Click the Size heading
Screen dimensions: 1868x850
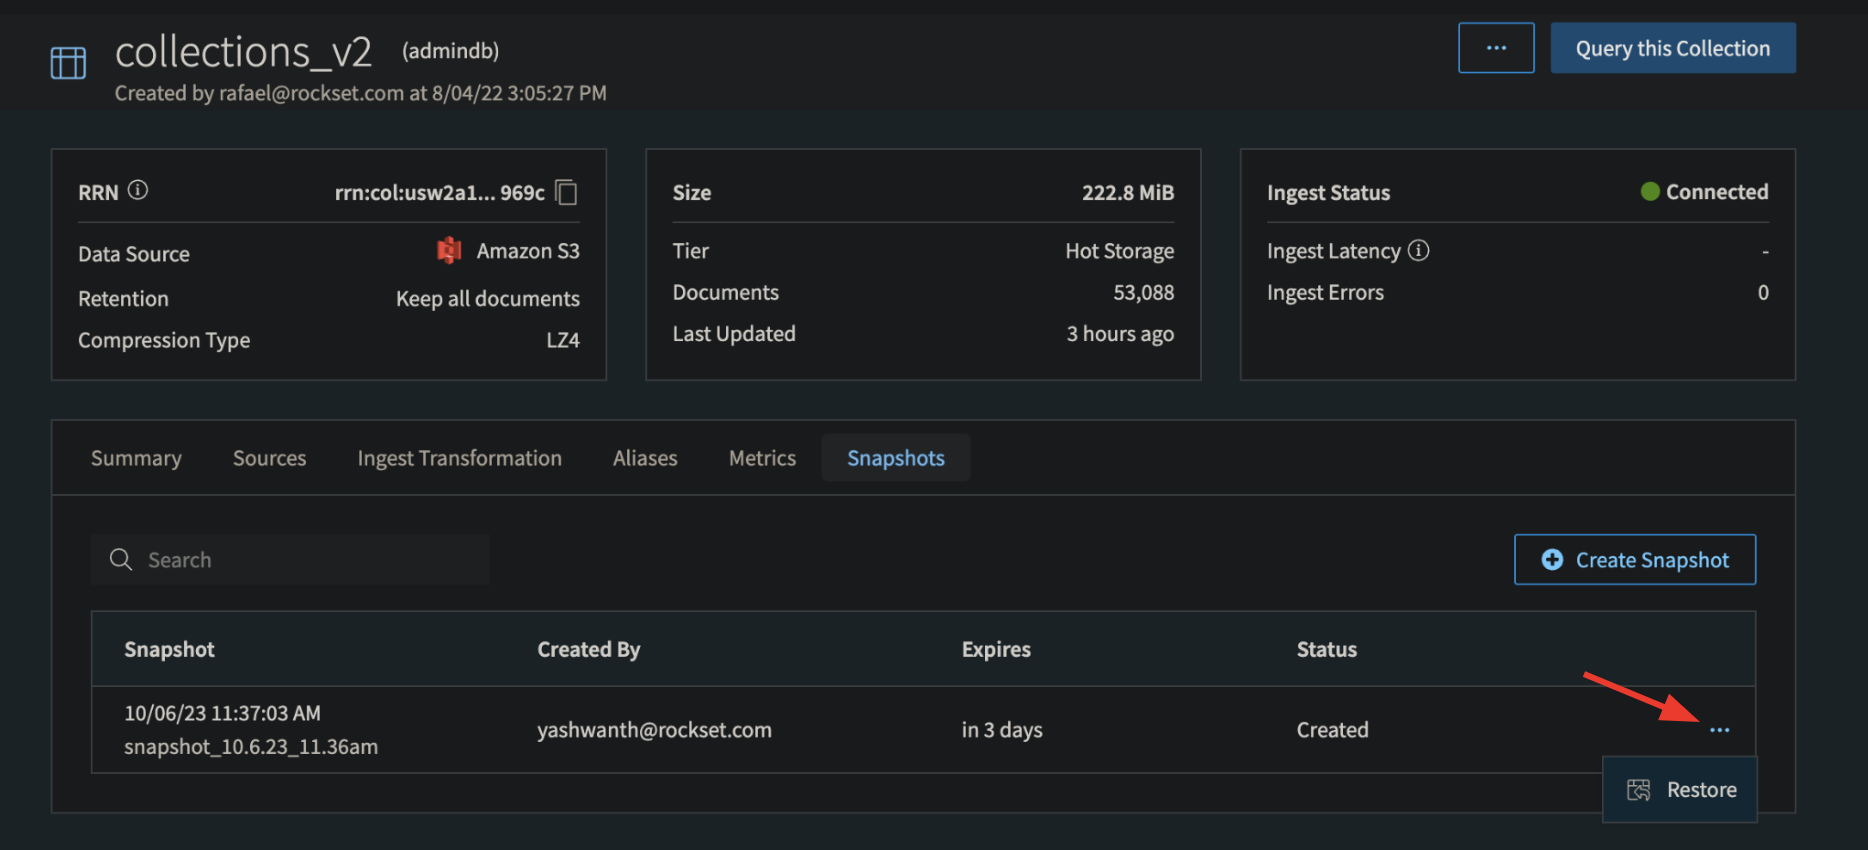692,193
